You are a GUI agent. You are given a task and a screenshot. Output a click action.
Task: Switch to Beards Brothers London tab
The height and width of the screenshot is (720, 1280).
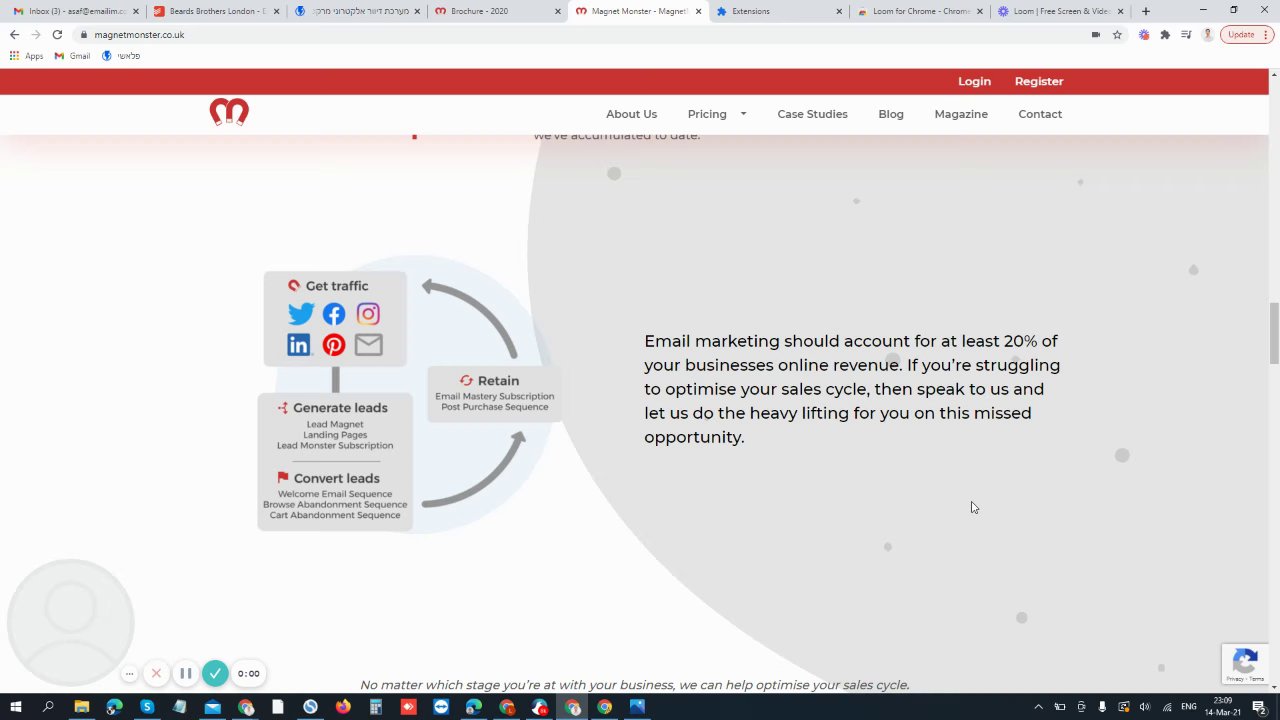217,11
